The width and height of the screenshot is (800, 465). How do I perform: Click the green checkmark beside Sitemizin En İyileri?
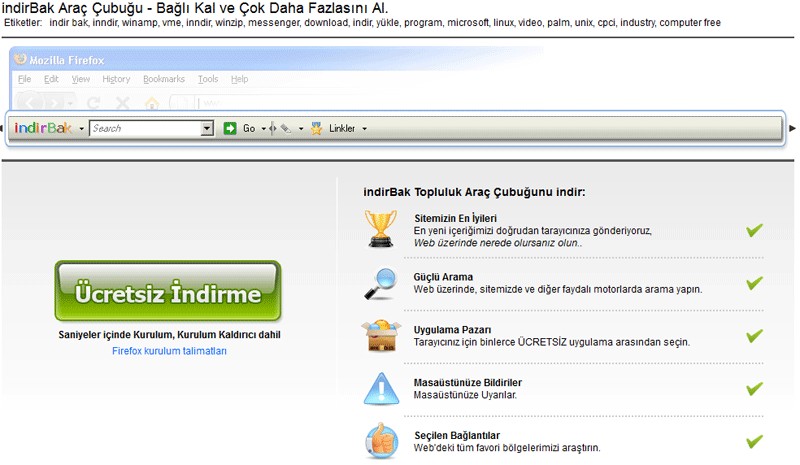point(755,230)
